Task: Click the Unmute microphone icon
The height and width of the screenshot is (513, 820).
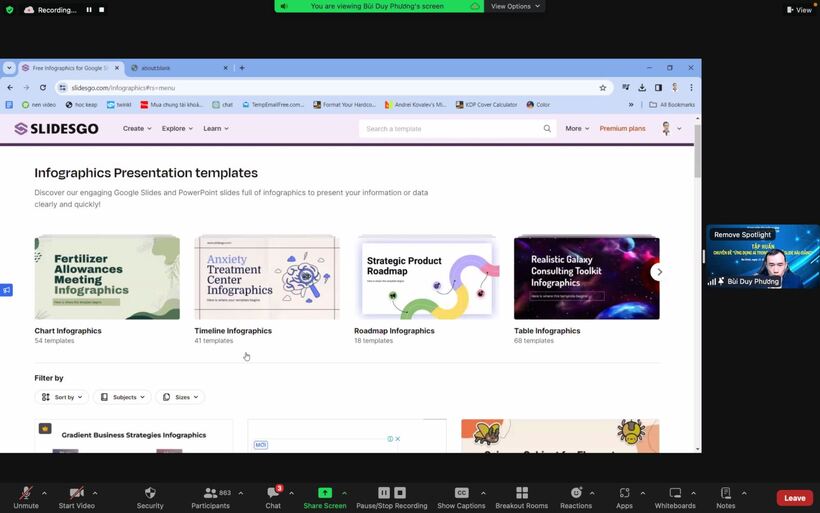Action: pos(26,493)
